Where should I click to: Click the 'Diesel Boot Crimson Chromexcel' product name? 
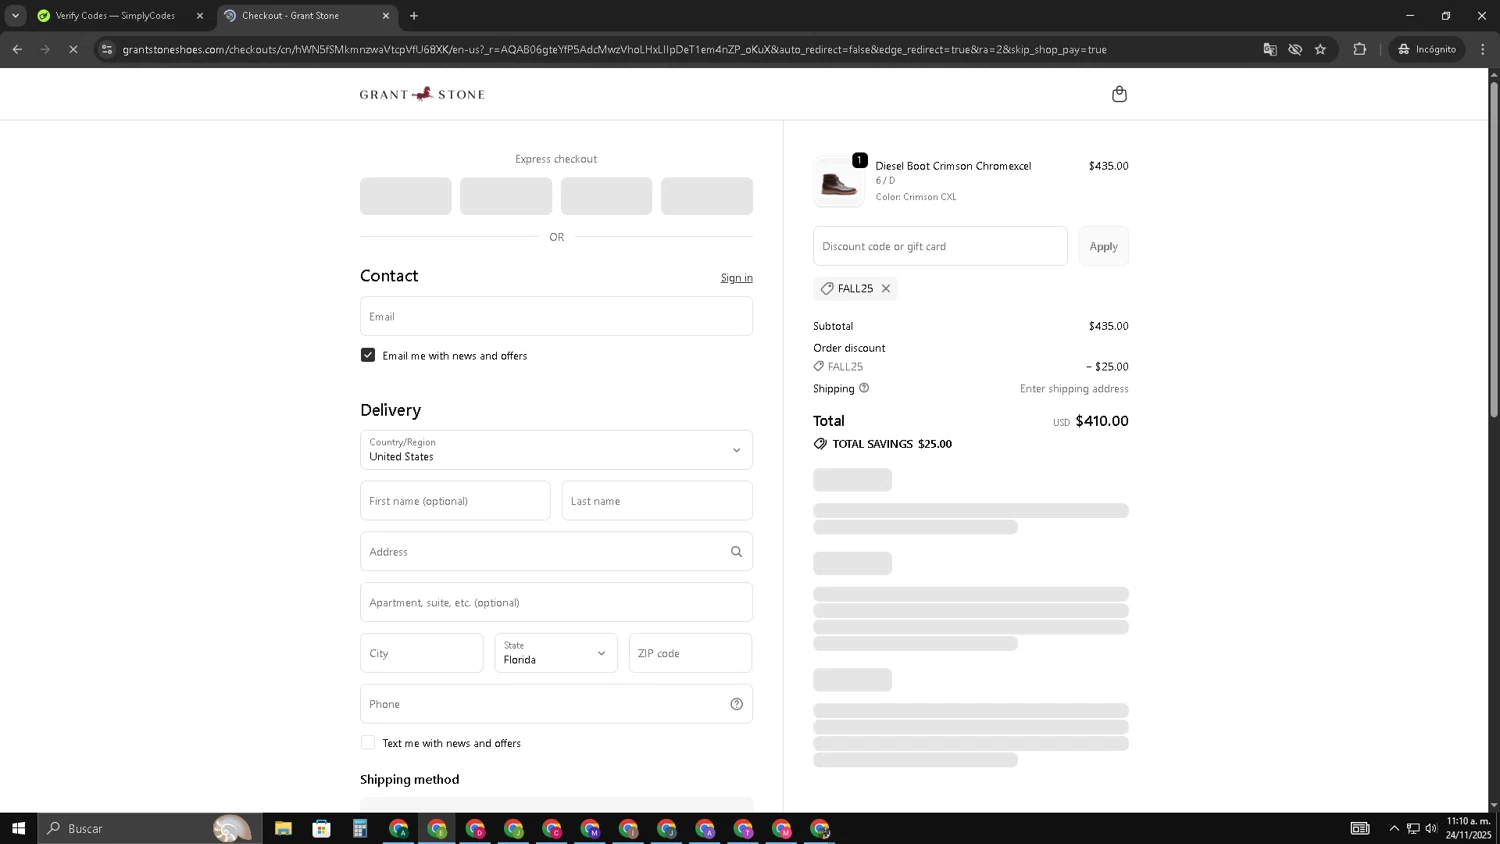pyautogui.click(x=953, y=166)
